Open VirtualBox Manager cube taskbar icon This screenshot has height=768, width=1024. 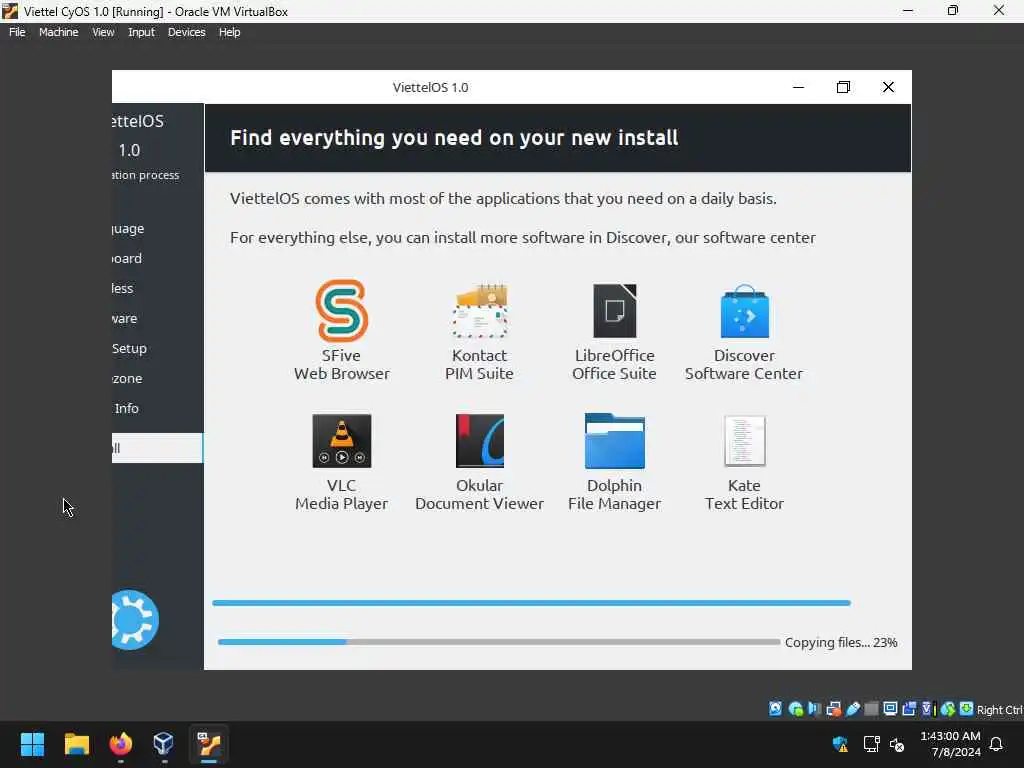tap(163, 744)
